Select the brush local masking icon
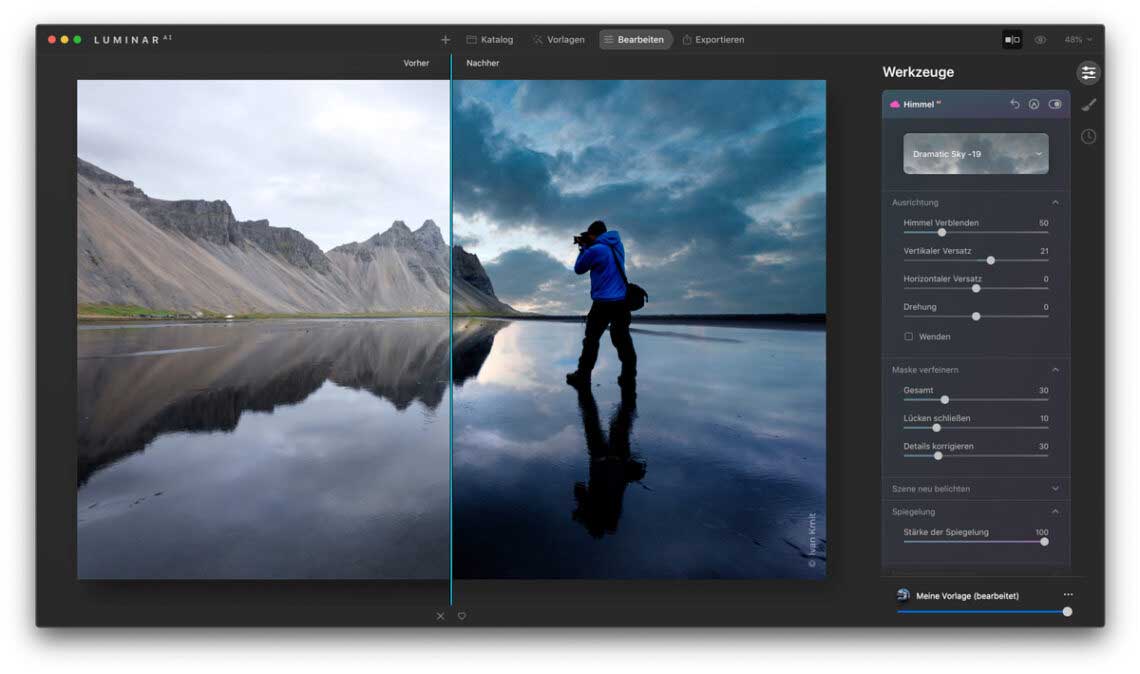 point(1088,105)
